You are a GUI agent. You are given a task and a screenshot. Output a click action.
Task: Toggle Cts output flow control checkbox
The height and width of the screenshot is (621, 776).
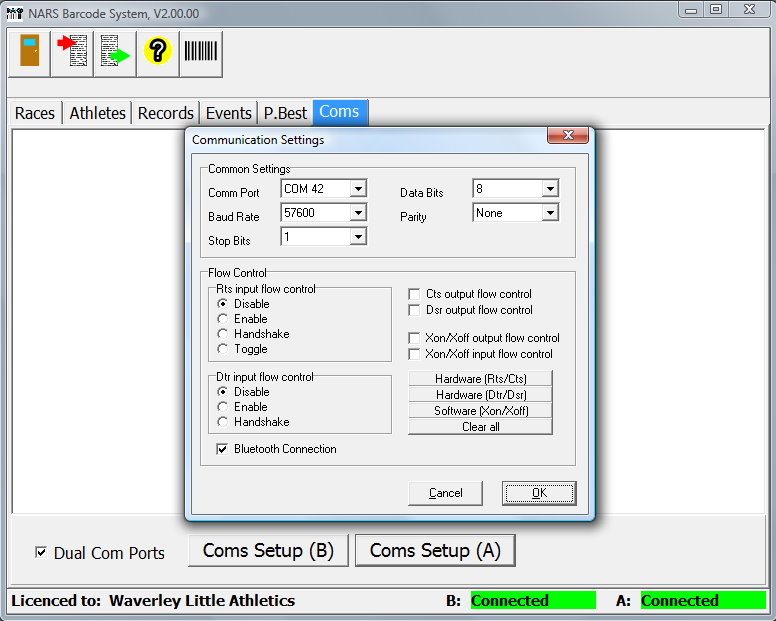click(415, 294)
